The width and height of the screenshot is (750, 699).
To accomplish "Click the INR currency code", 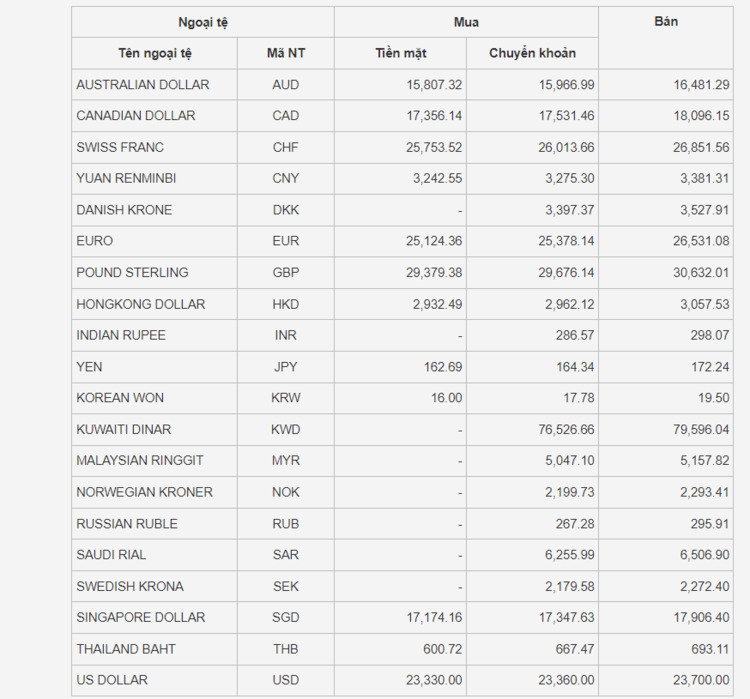I will (286, 335).
